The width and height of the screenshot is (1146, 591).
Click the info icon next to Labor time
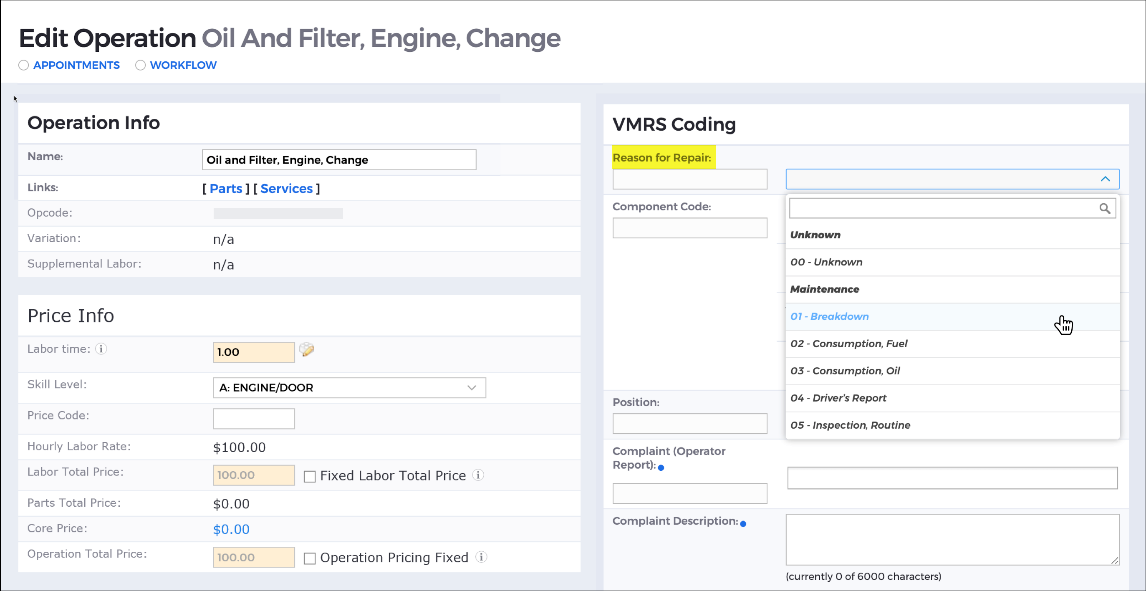[x=102, y=349]
